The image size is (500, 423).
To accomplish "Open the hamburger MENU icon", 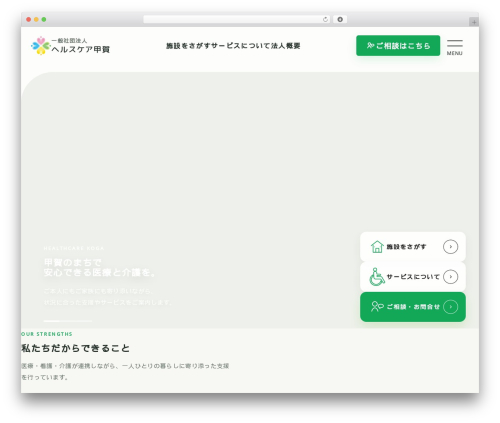I will pos(454,47).
